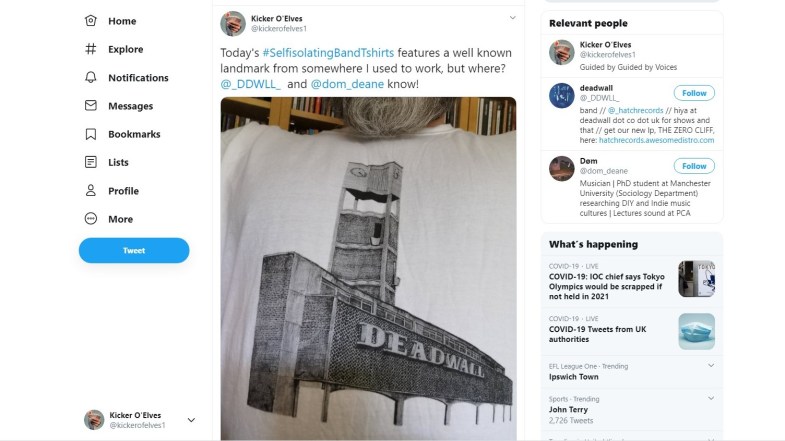The image size is (785, 441).
Task: Expand John Terry trend options
Action: click(711, 399)
